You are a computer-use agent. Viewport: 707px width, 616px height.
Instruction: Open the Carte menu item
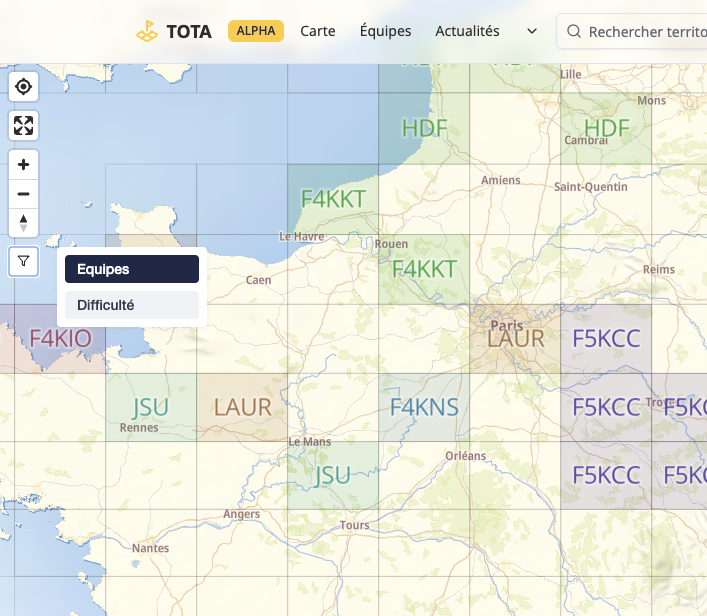[318, 31]
